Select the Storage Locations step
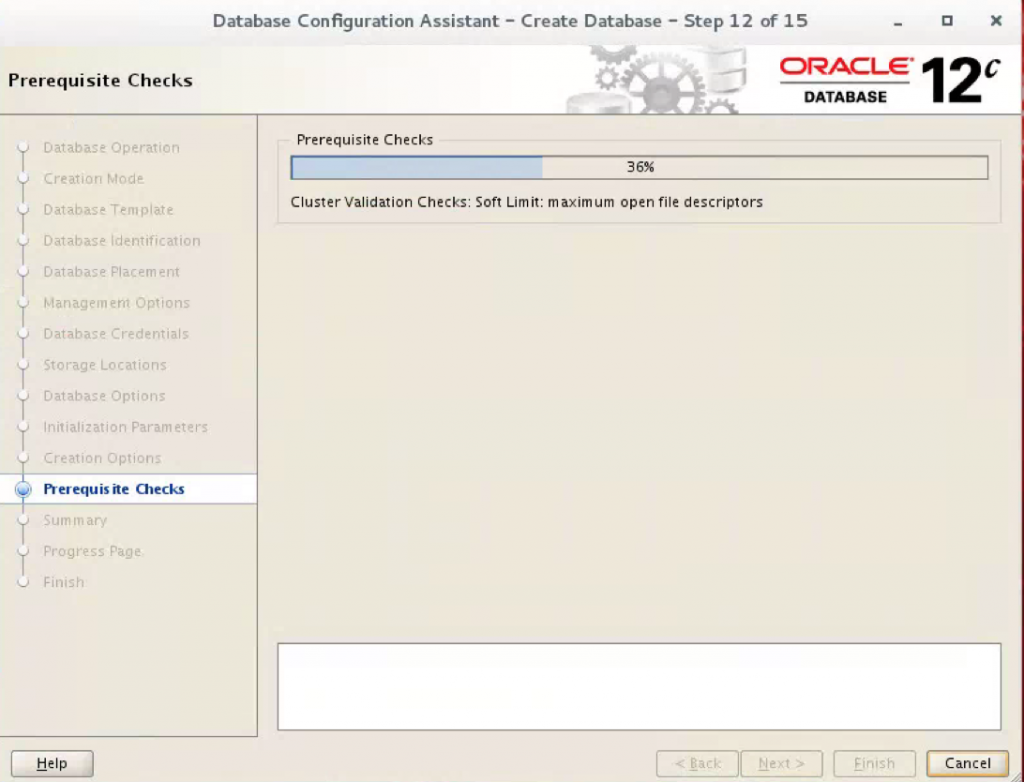The image size is (1024, 782). 104,365
